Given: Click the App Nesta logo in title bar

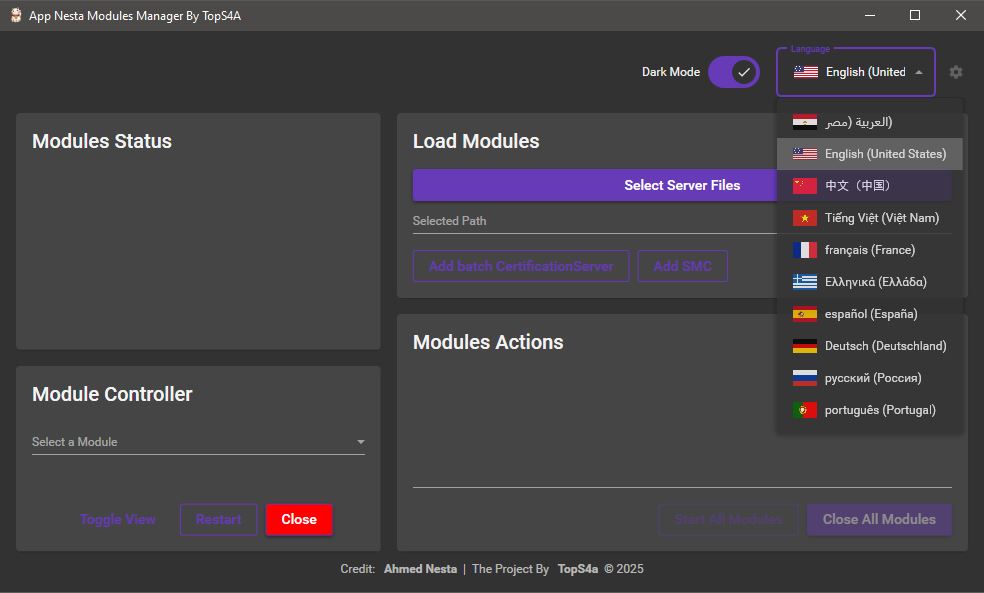Looking at the screenshot, I should (x=14, y=15).
